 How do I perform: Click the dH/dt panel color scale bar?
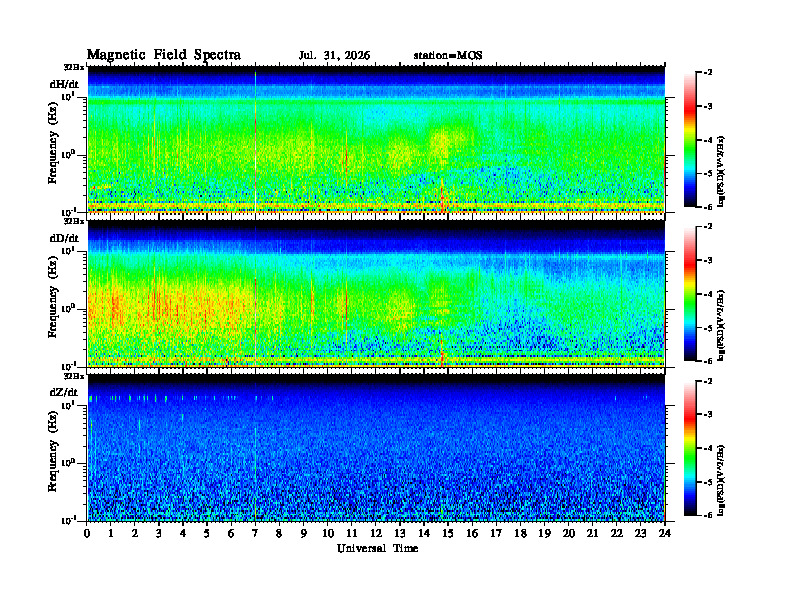[x=690, y=140]
